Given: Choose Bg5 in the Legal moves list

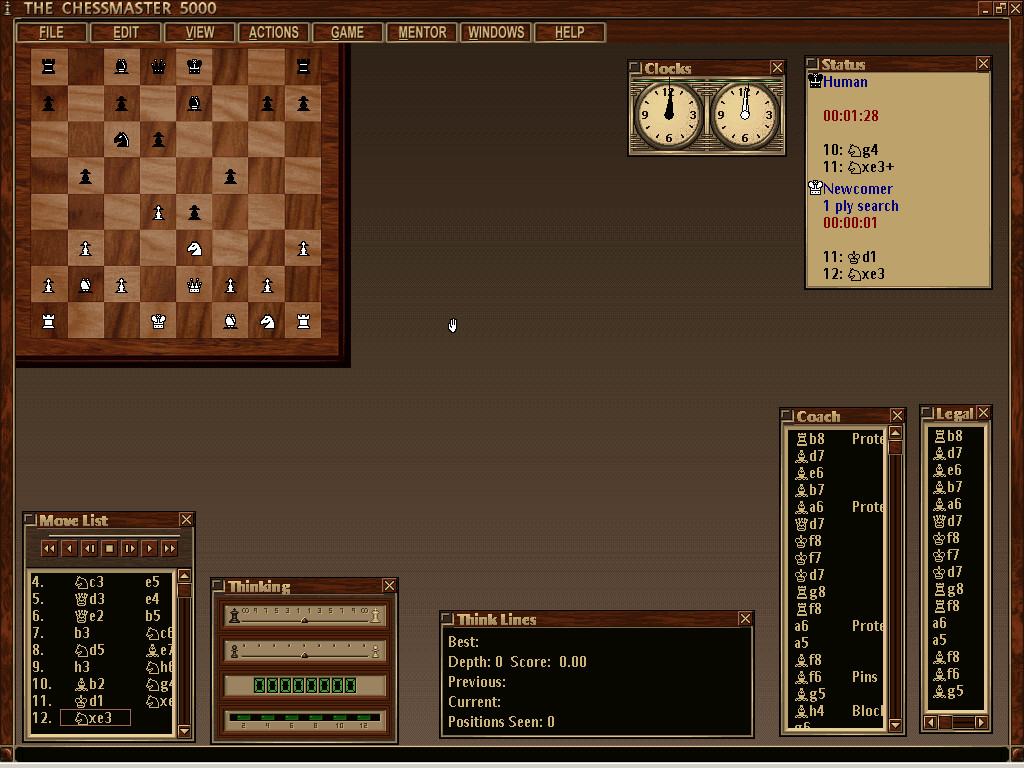Looking at the screenshot, I should (948, 691).
